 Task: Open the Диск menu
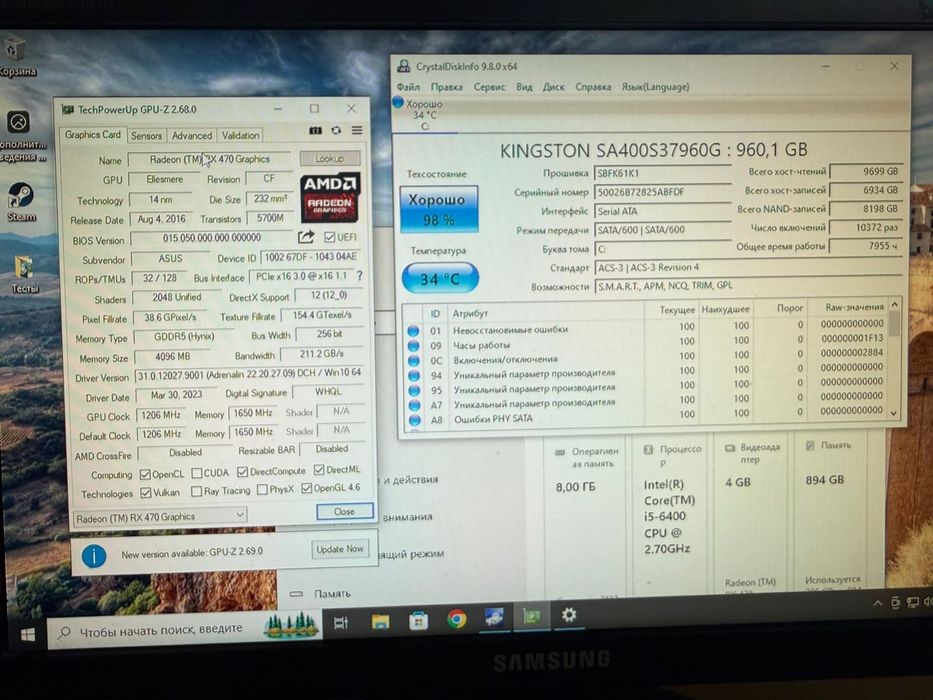(553, 87)
